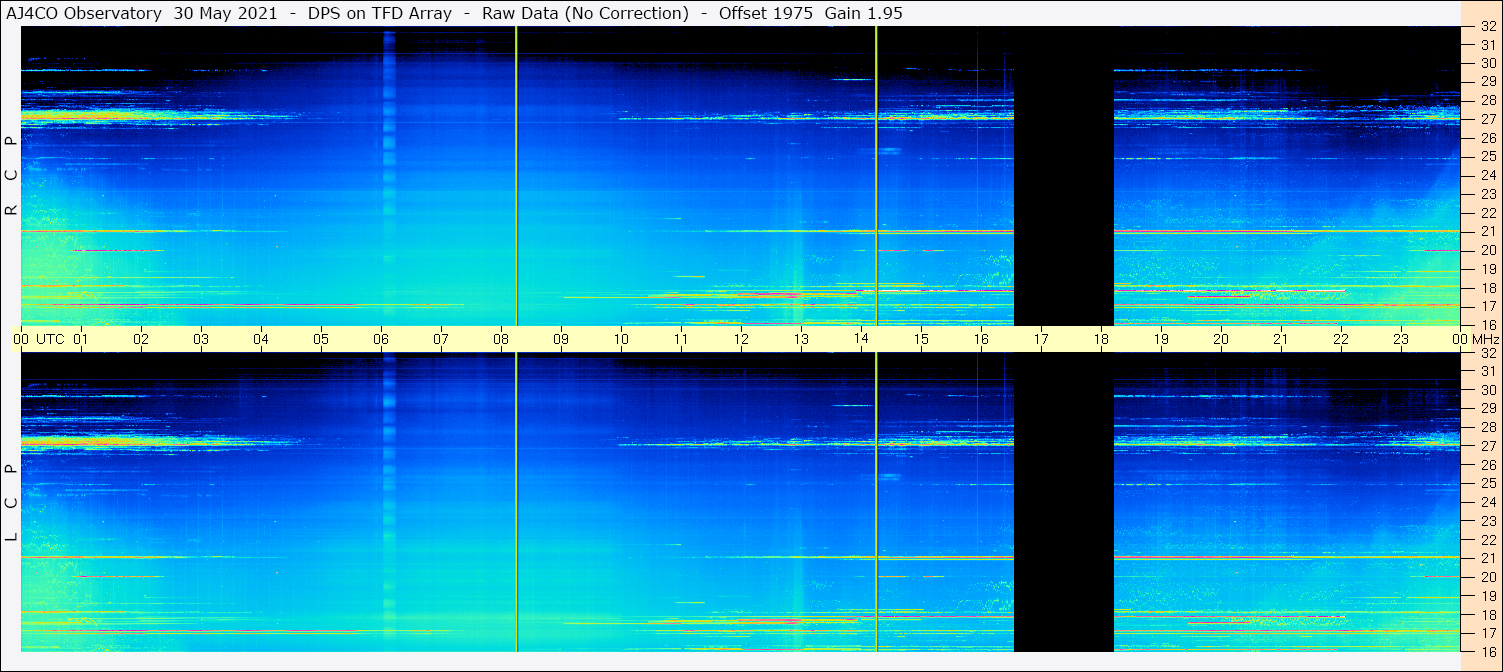The image size is (1503, 672).
Task: Click the '25' MHz label of LCP panel
Action: 1488,484
